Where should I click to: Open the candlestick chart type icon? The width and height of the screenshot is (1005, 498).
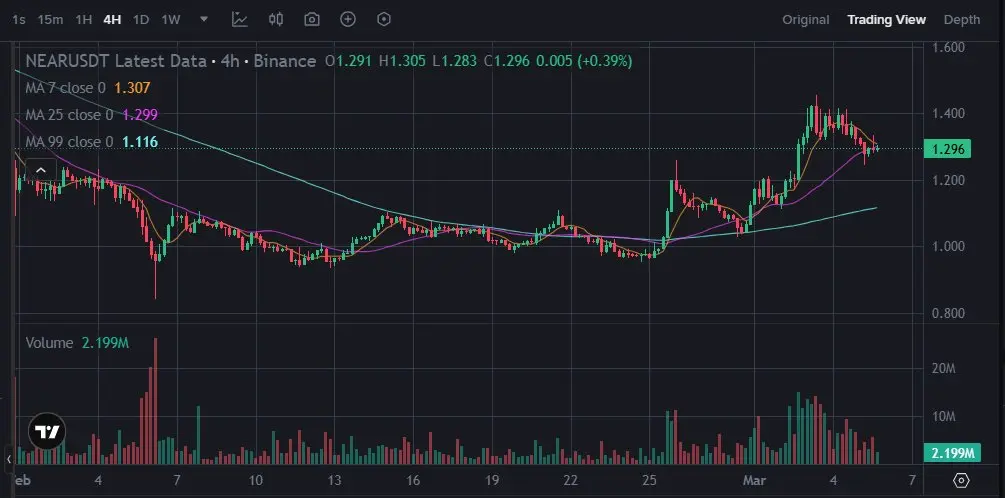(276, 19)
